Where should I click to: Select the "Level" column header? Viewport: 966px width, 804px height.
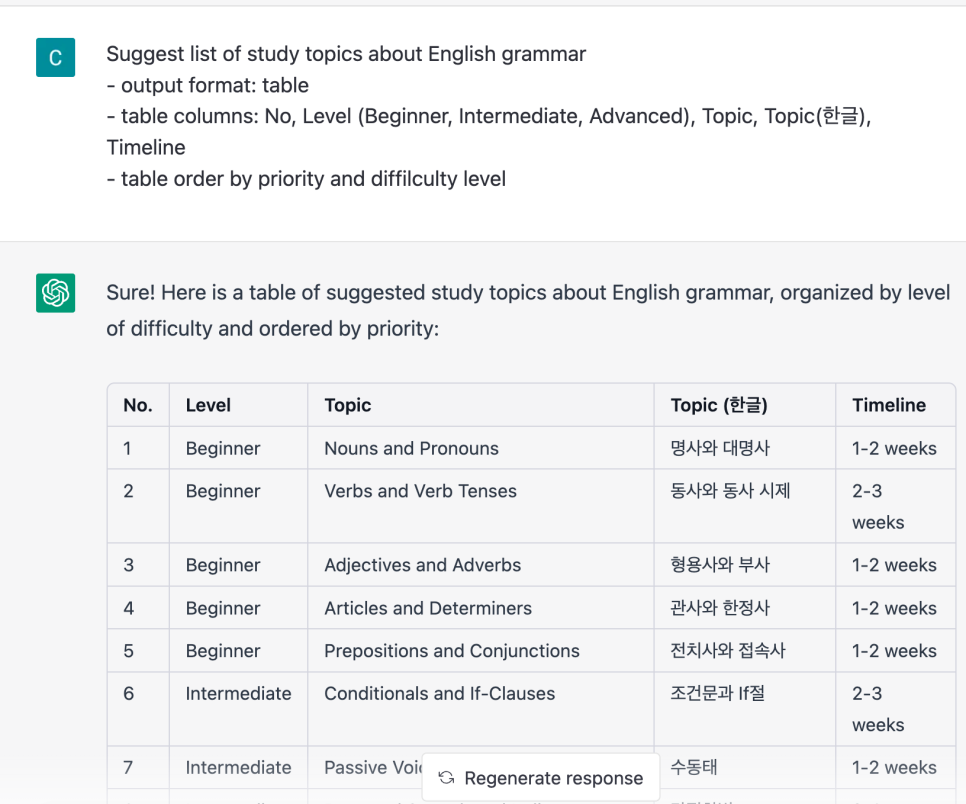[x=238, y=405]
